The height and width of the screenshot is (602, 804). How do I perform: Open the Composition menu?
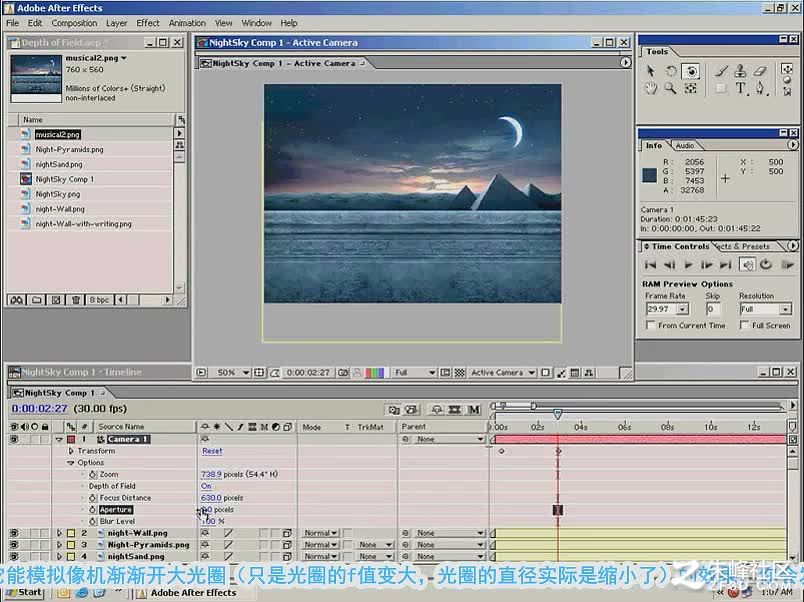tap(74, 23)
